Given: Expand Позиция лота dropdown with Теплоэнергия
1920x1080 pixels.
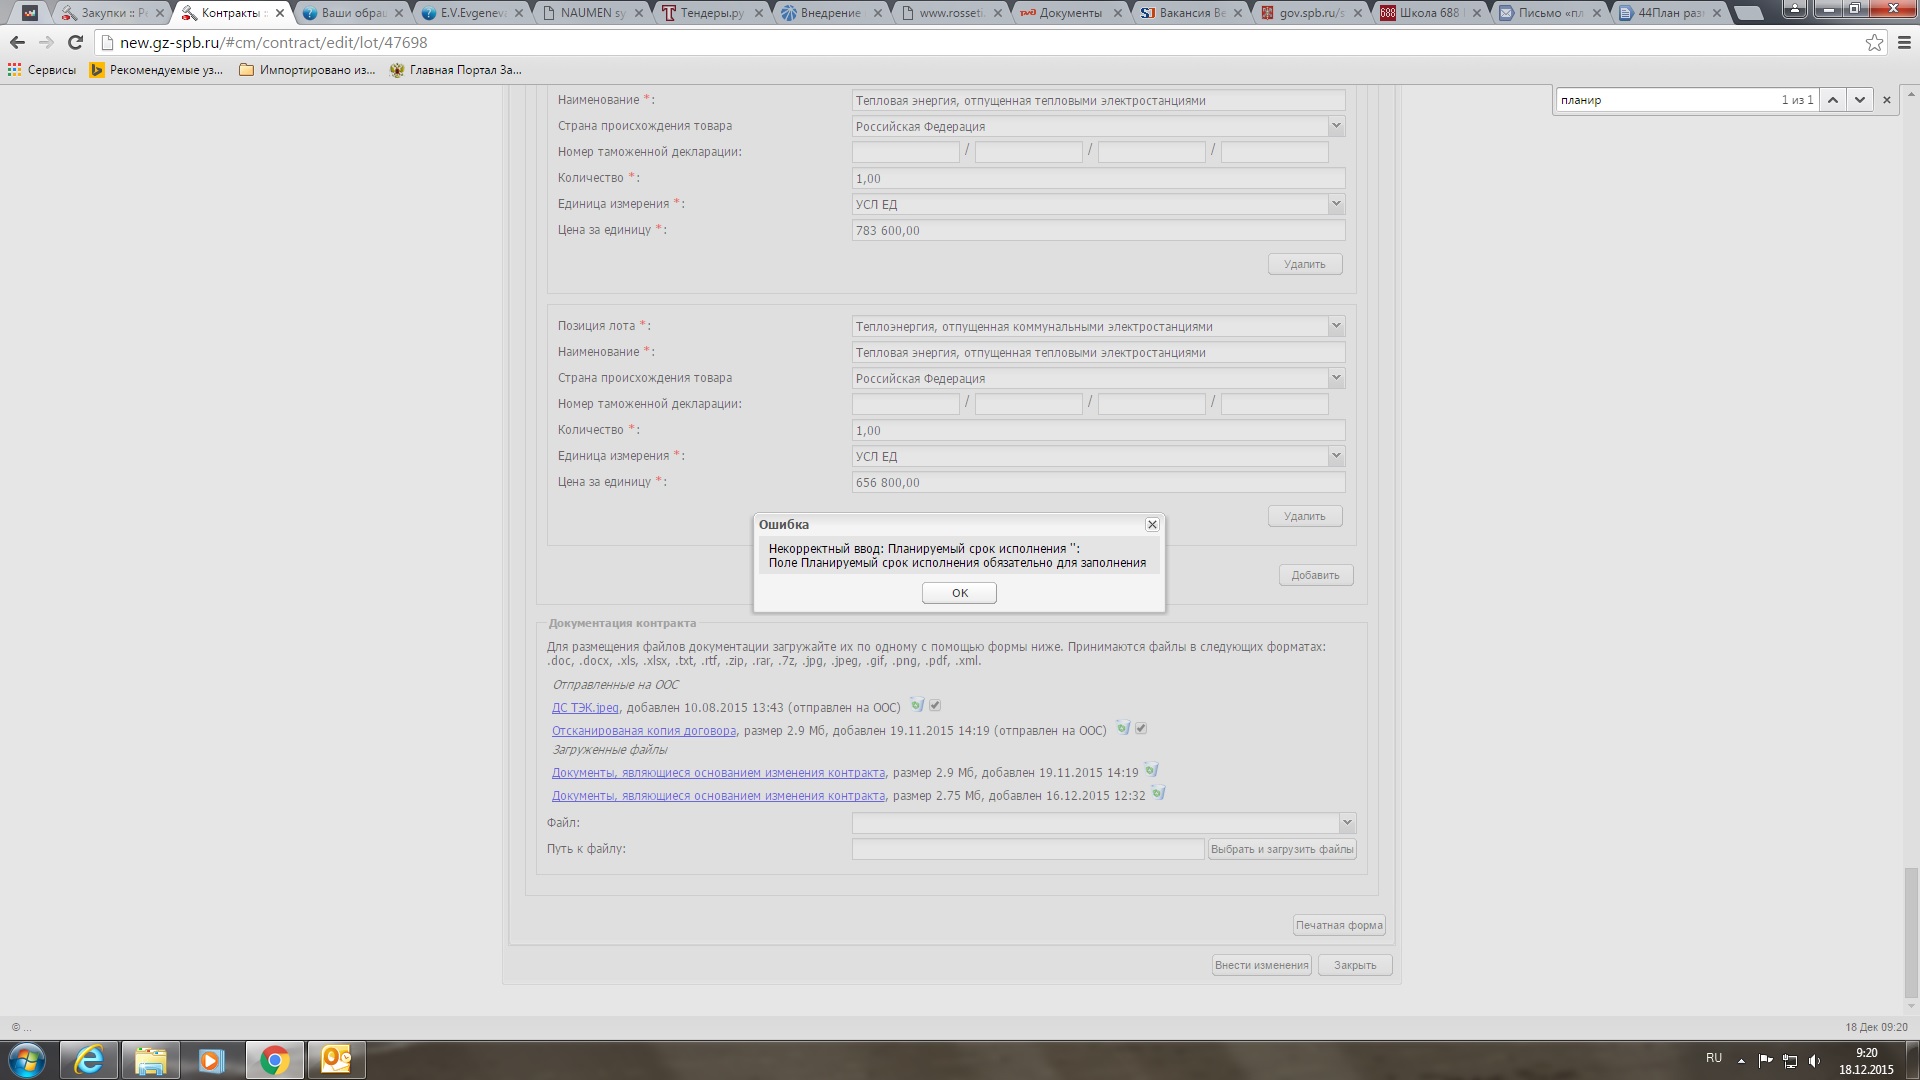Looking at the screenshot, I should tap(1335, 327).
